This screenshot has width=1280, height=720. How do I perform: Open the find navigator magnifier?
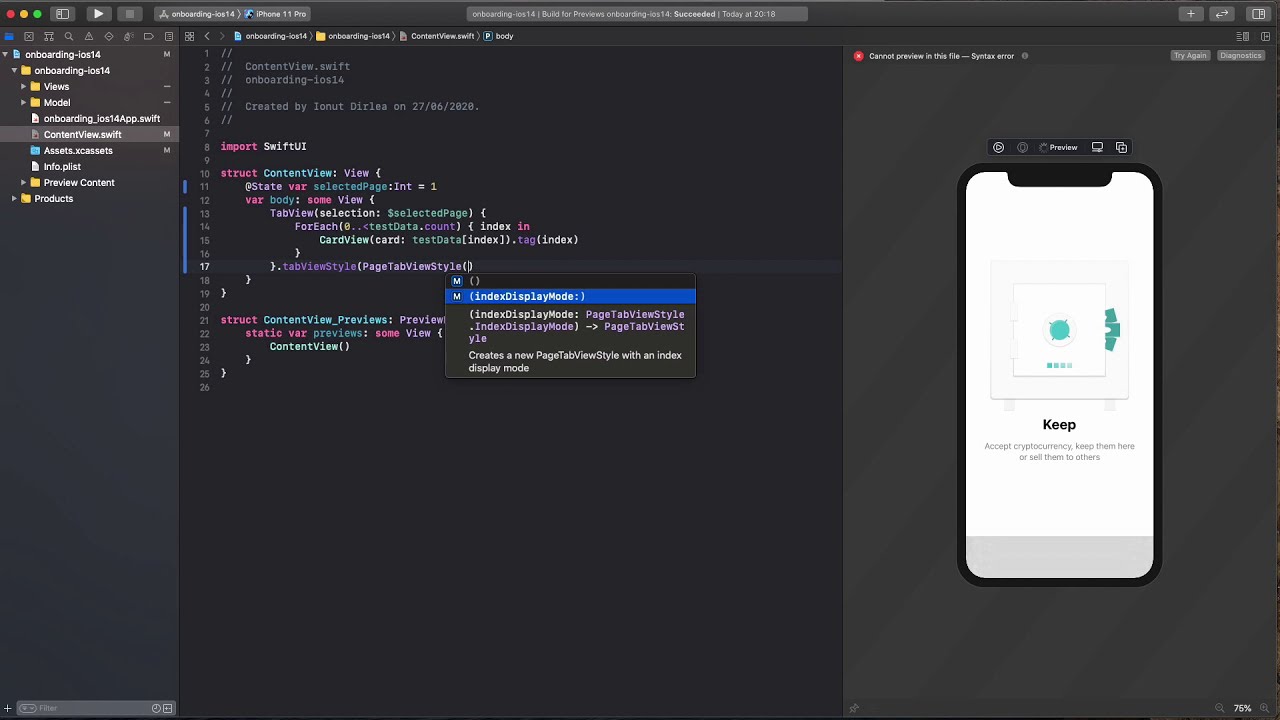coord(69,36)
